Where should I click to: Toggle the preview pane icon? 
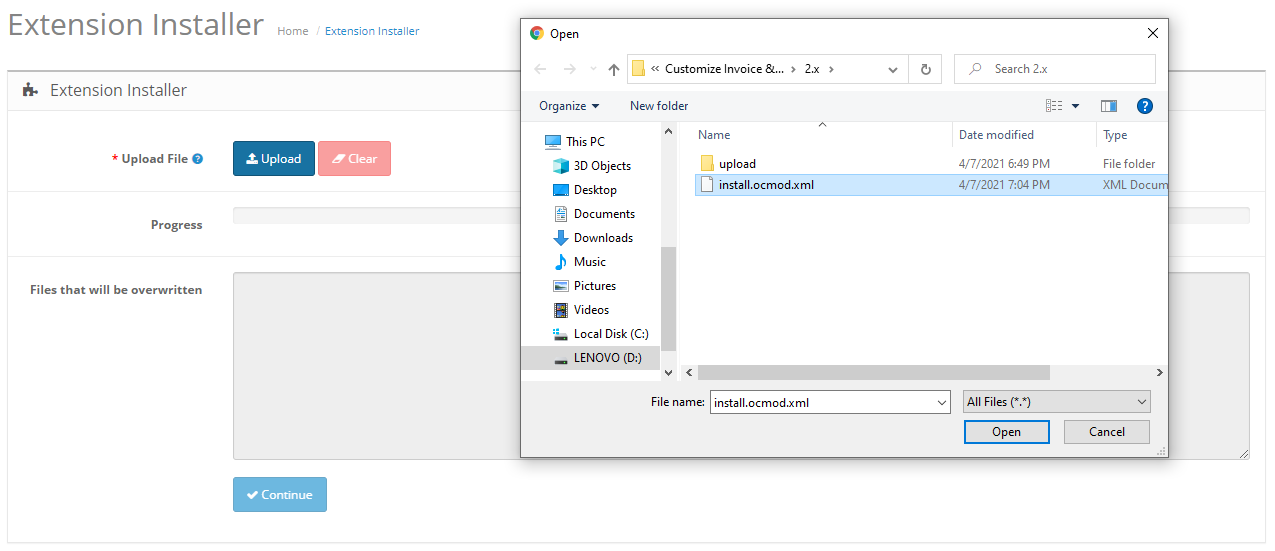pyautogui.click(x=1109, y=106)
